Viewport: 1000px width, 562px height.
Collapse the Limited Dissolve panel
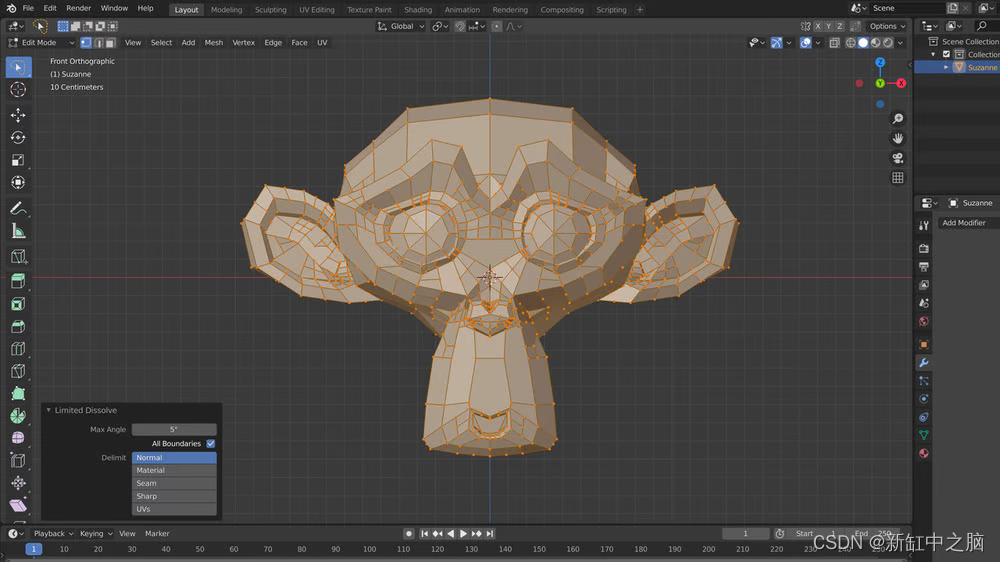[x=48, y=410]
